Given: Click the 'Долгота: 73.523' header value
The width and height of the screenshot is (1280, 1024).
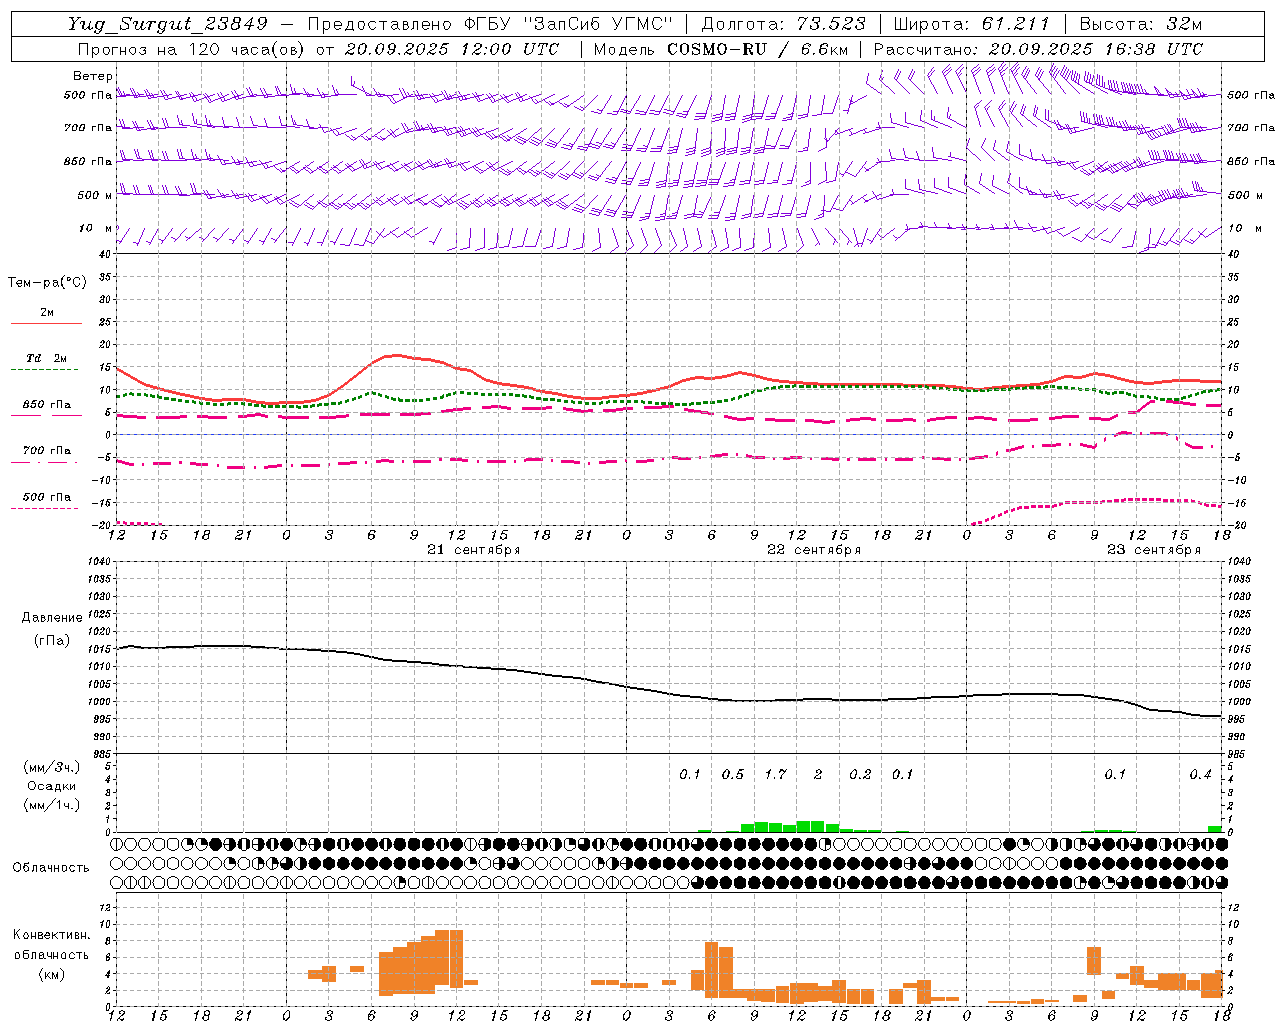Looking at the screenshot, I should click(784, 24).
